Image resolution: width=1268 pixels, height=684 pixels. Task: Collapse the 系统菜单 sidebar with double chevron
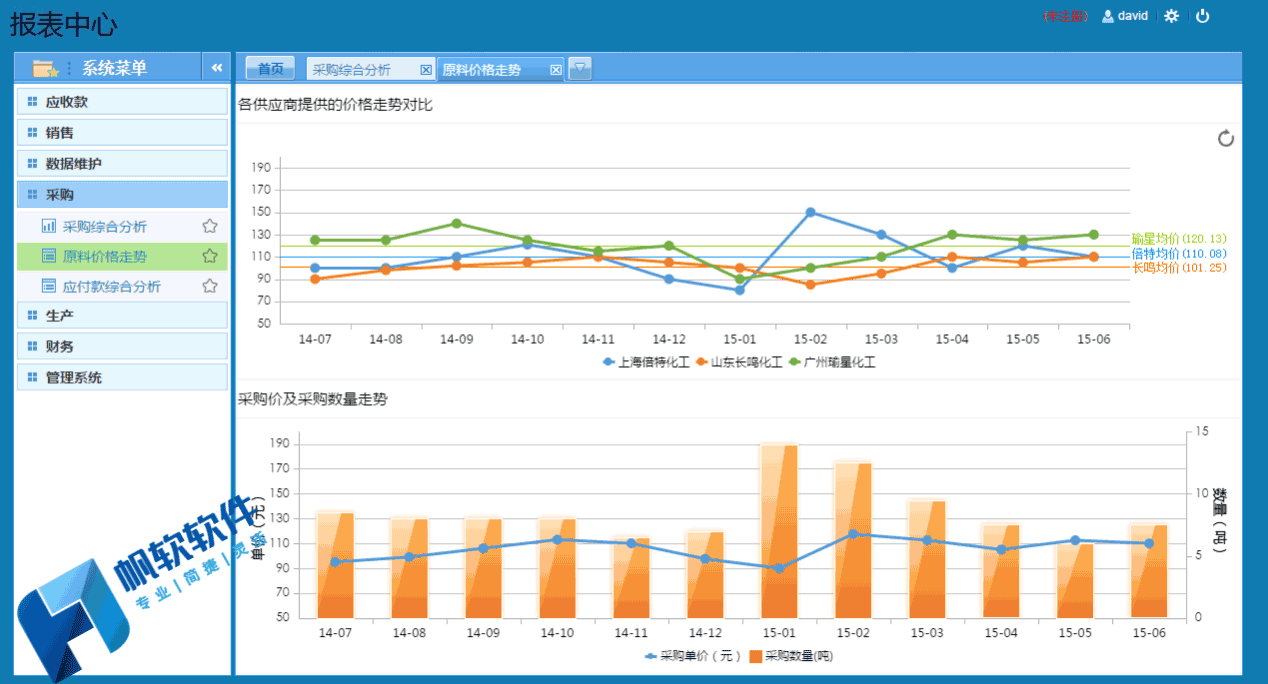pyautogui.click(x=217, y=68)
